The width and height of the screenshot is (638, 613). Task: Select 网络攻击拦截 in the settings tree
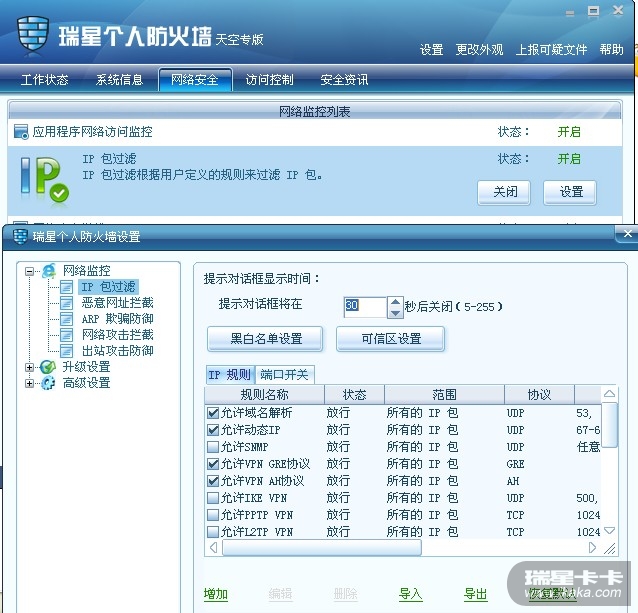tap(117, 335)
